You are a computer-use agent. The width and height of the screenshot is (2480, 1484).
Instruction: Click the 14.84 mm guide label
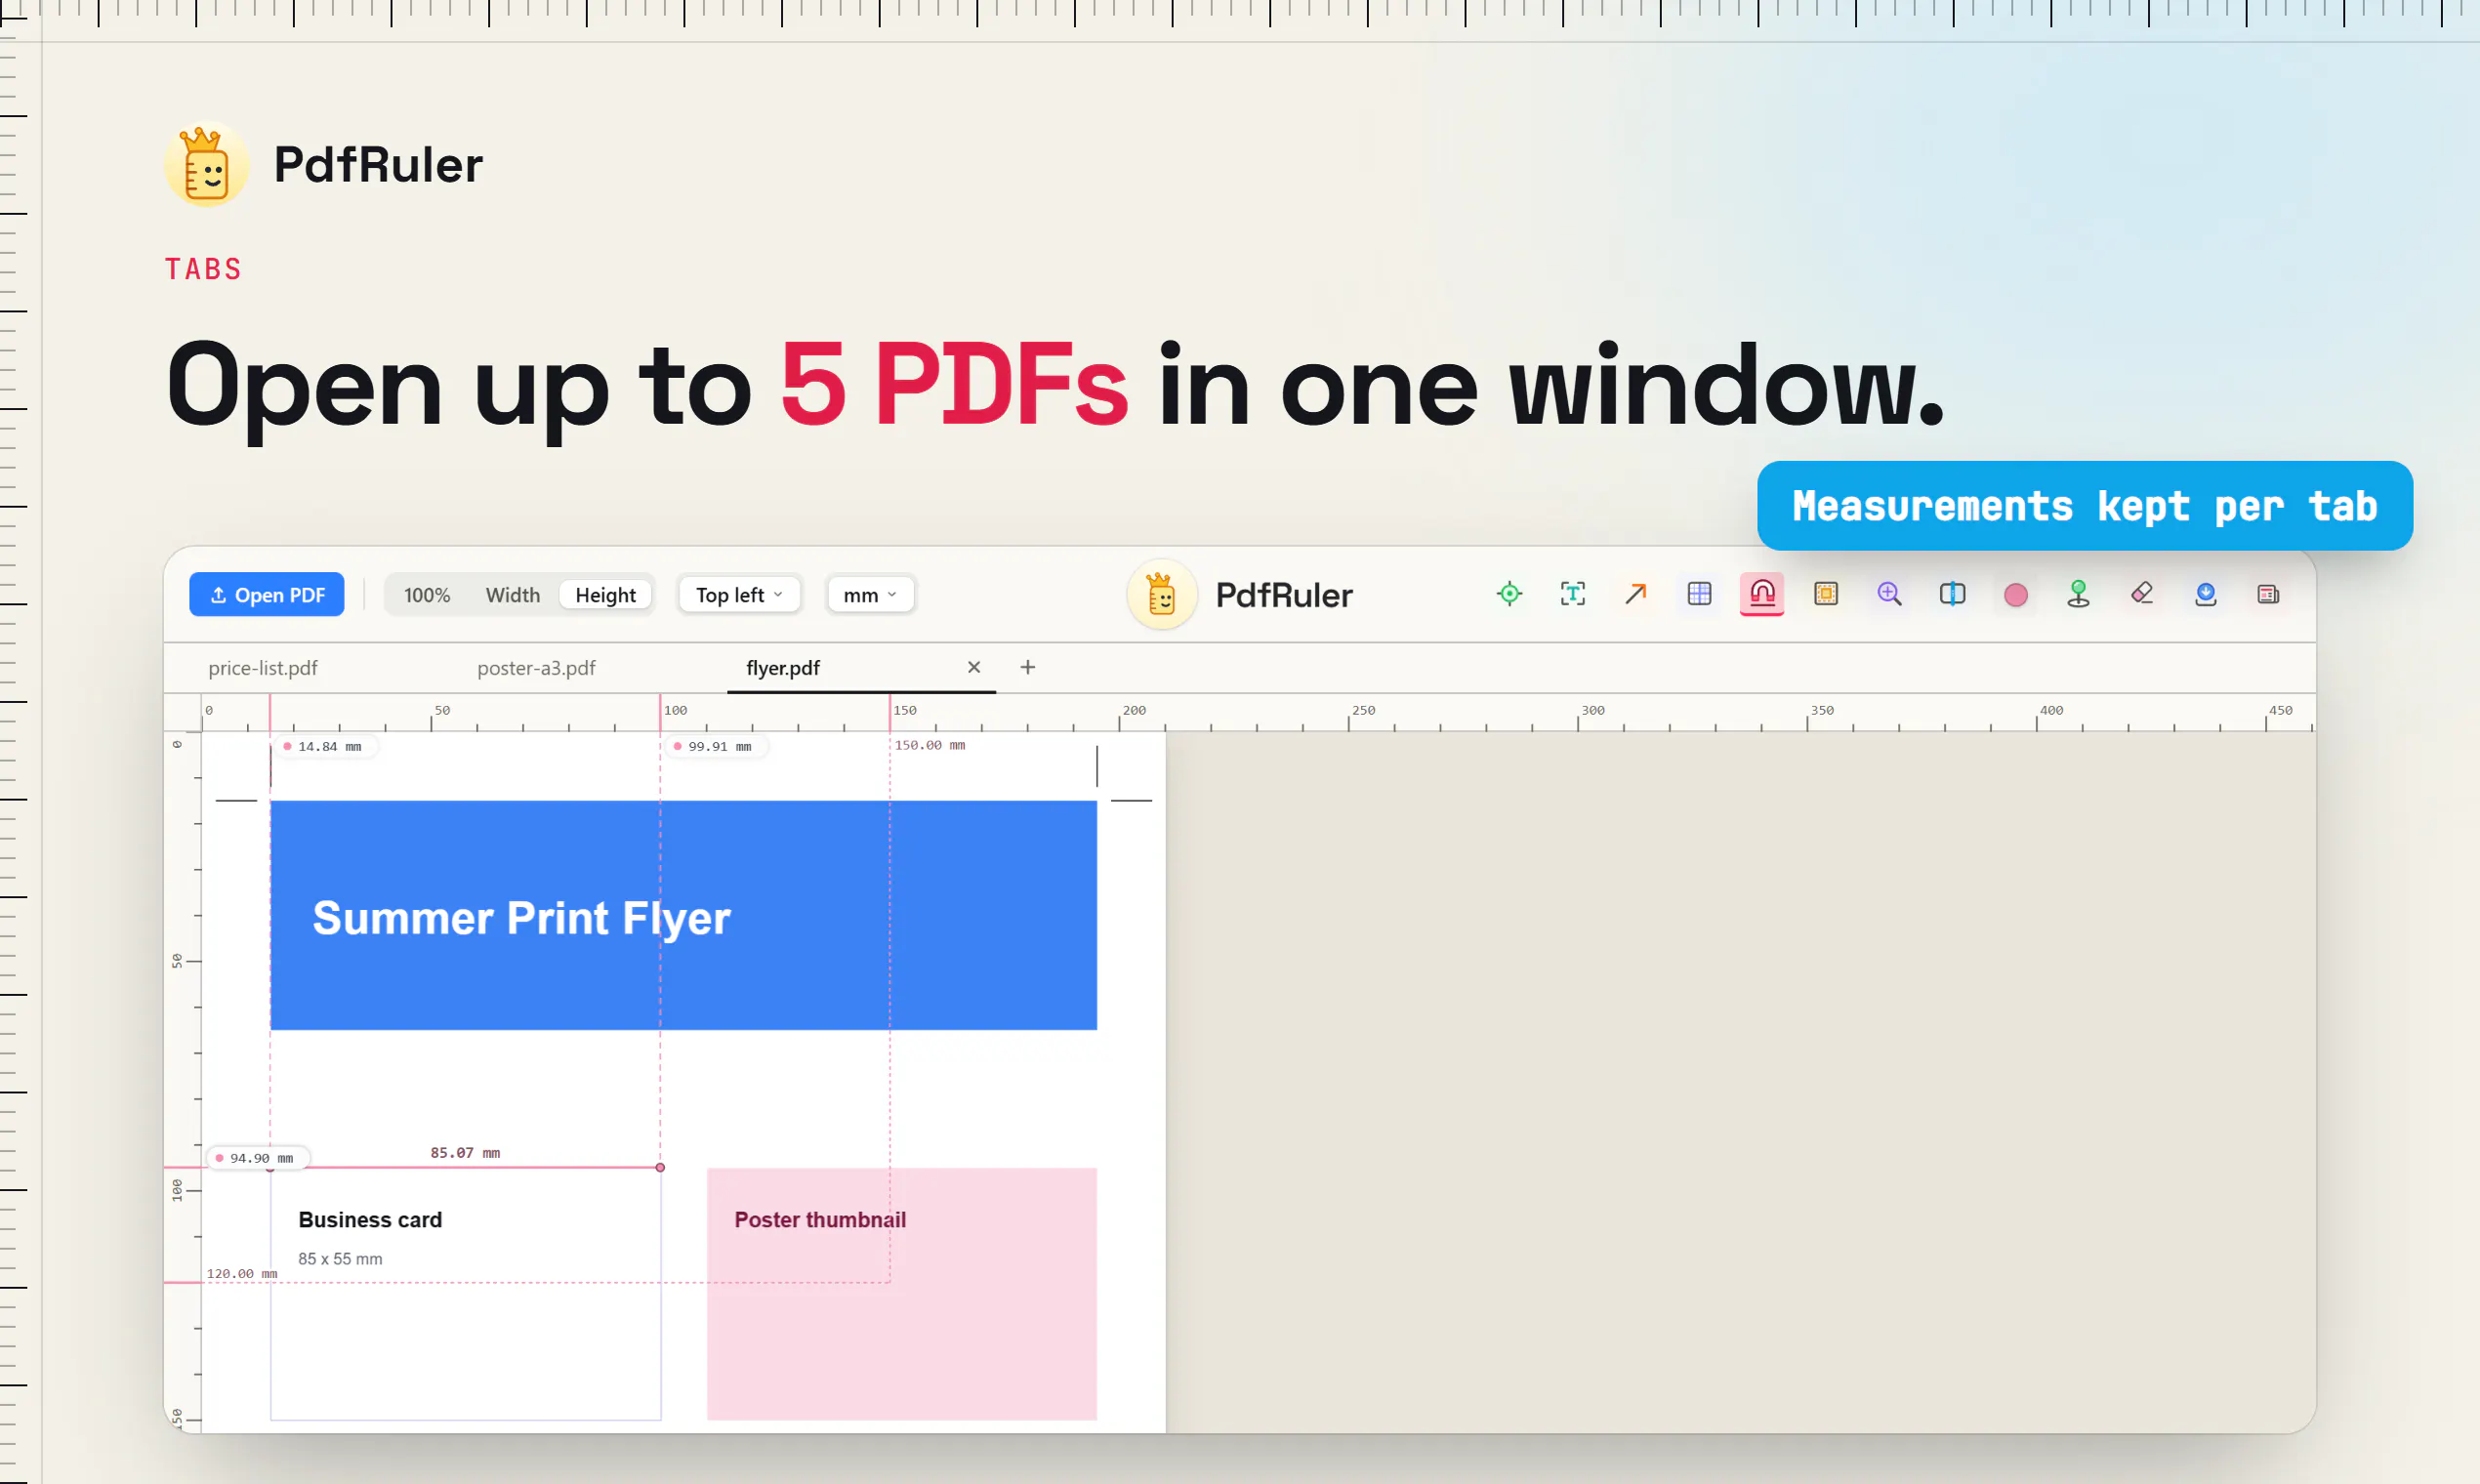click(325, 747)
